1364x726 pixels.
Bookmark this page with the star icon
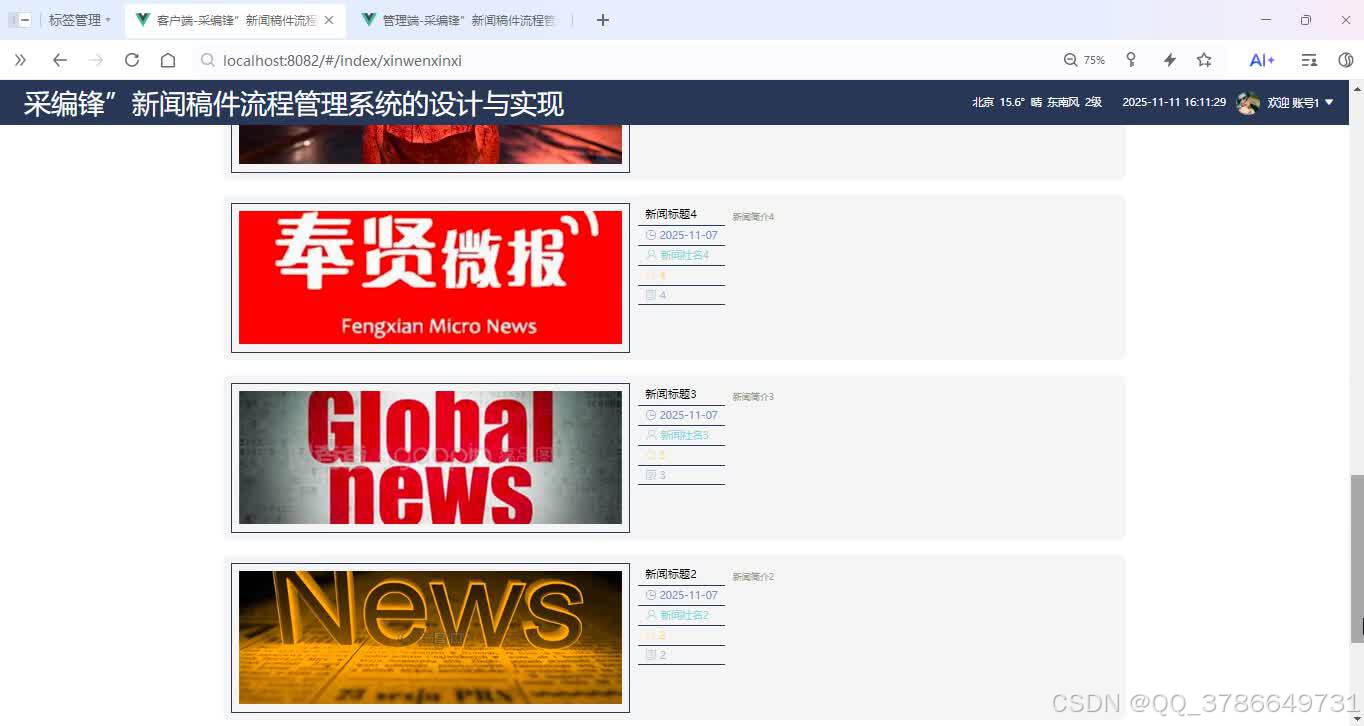click(x=1204, y=60)
